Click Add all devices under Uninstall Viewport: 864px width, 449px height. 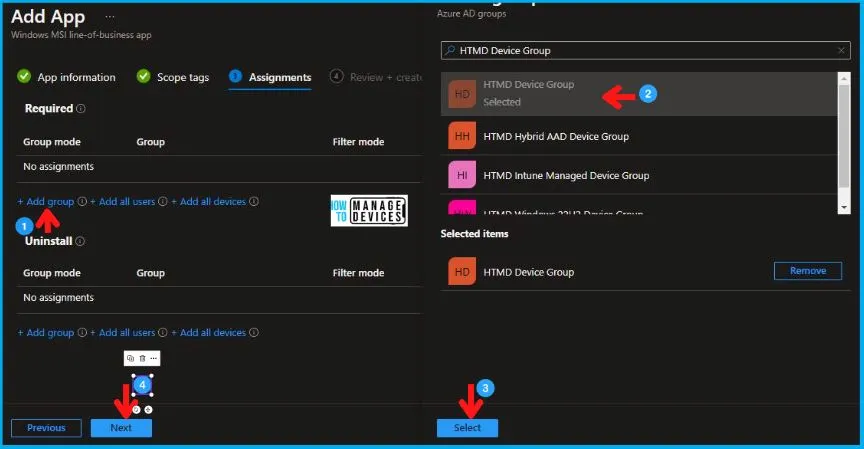coord(209,333)
